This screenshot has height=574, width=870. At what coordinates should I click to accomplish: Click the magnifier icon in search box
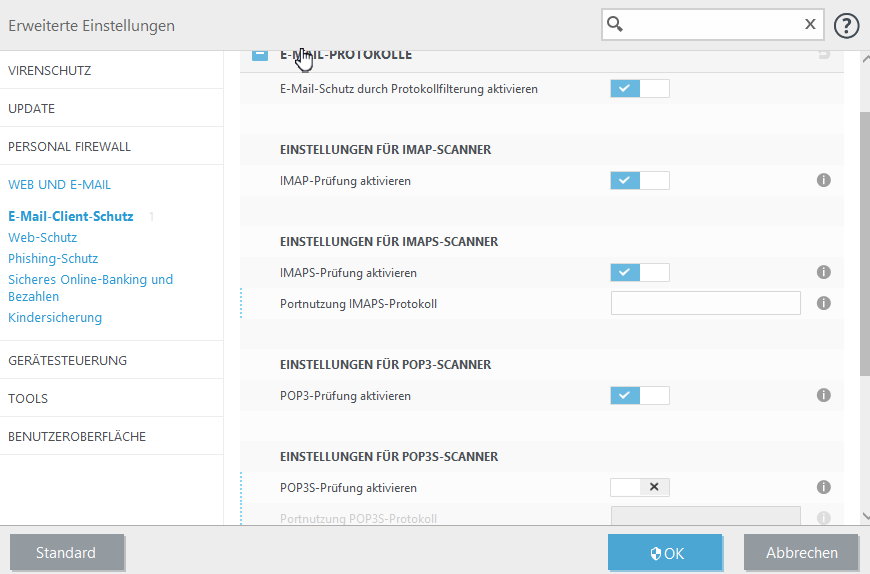pos(617,25)
